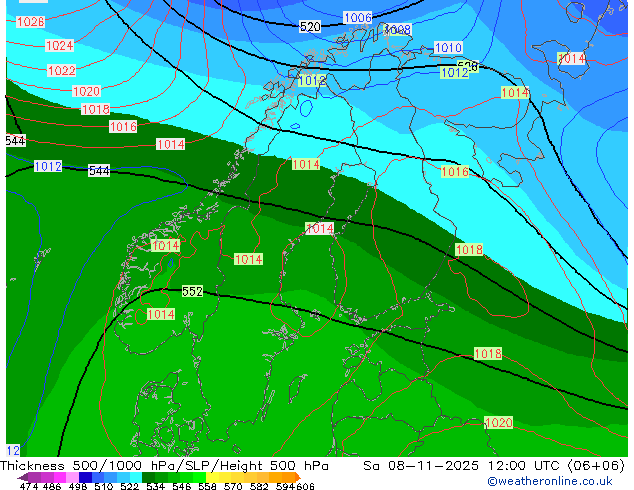Pick the cyan legend swatch above 522
Image resolution: width=634 pixels, height=490 pixels.
coord(136,477)
